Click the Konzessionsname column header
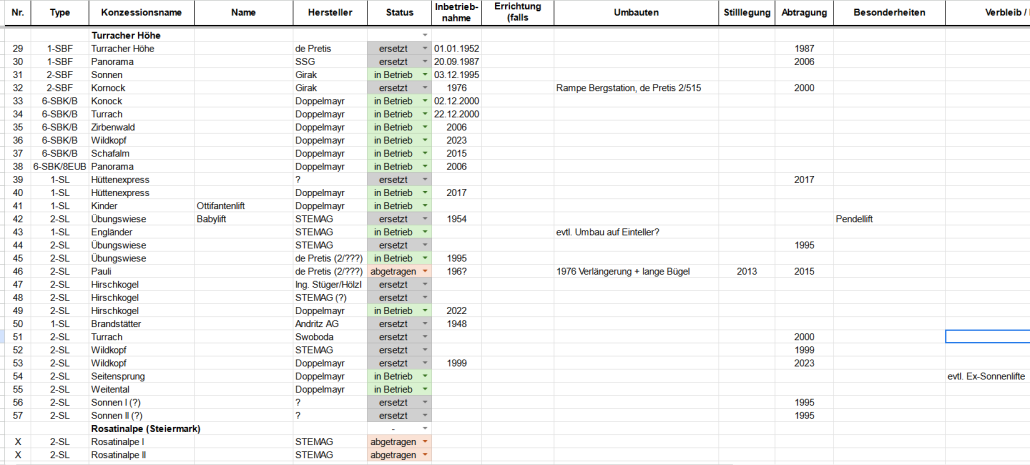Viewport: 1030px width, 465px height. 141,13
